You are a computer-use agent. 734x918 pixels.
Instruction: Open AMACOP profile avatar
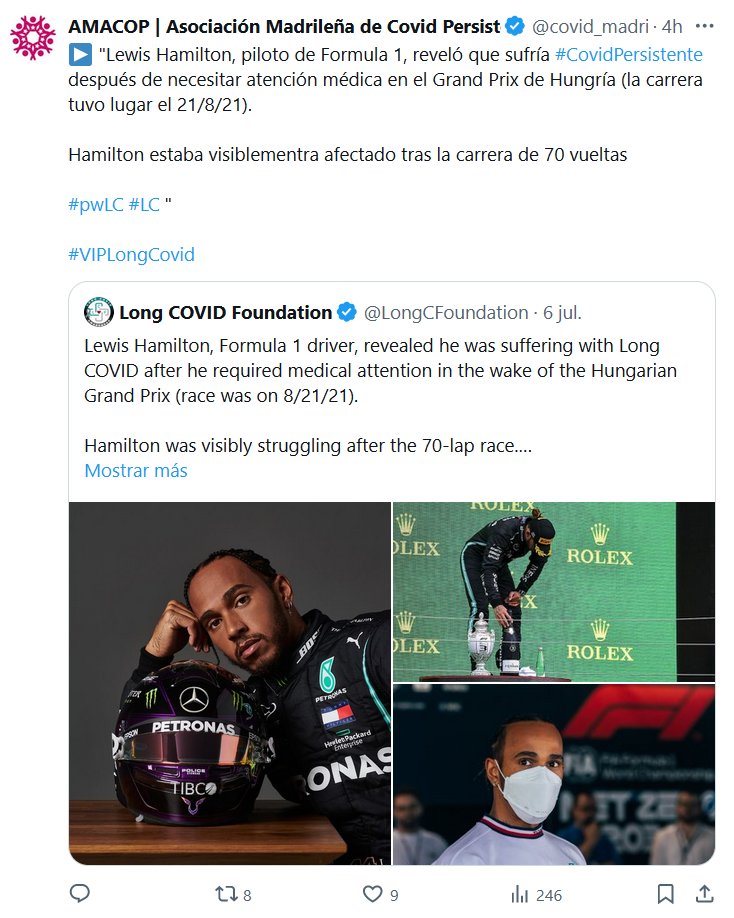point(32,37)
